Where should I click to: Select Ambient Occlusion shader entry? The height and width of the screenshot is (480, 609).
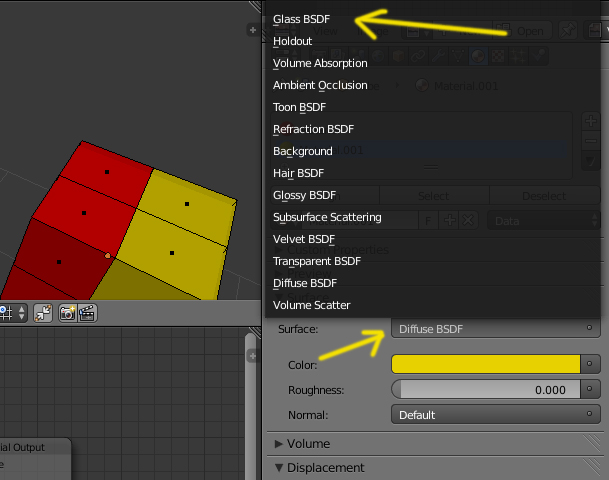click(x=320, y=85)
